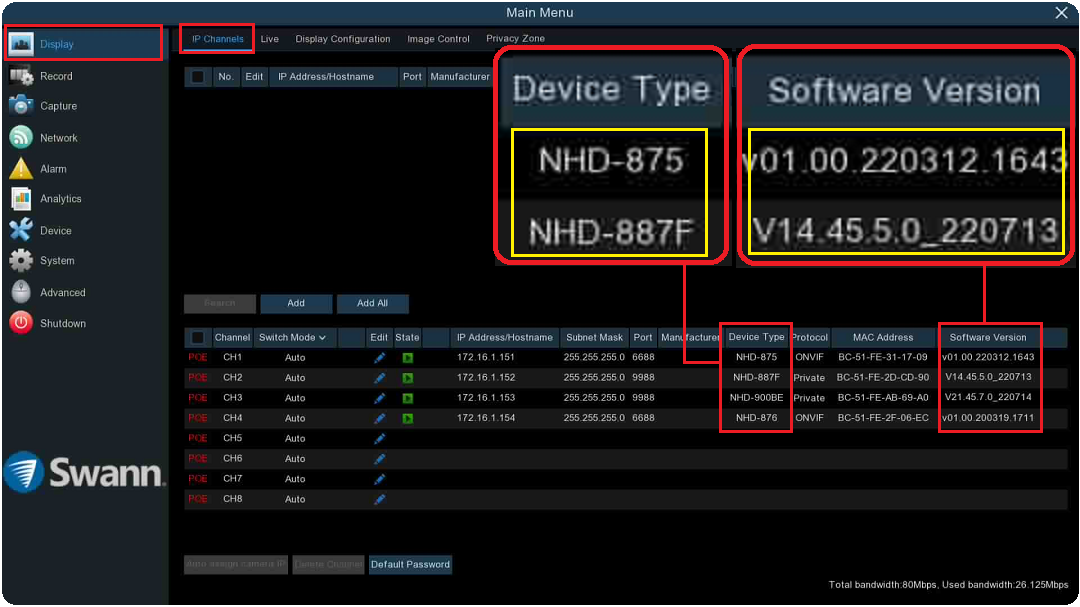This screenshot has height=607, width=1080.
Task: Open the Capture camera icon
Action: click(21, 106)
